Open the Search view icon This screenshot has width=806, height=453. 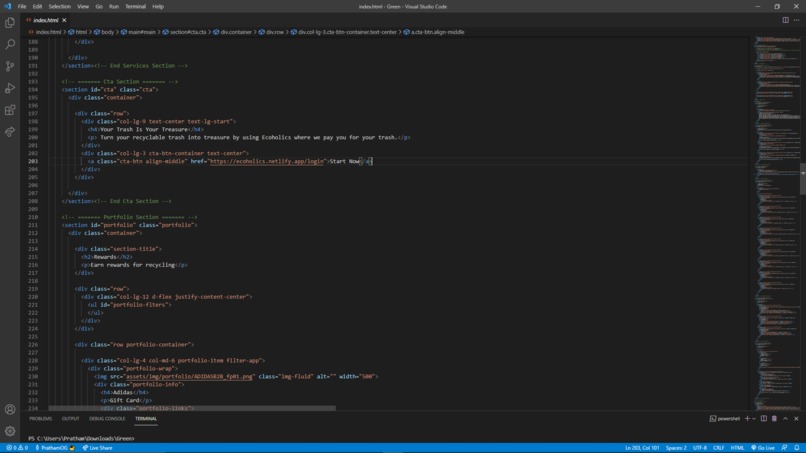[10, 44]
